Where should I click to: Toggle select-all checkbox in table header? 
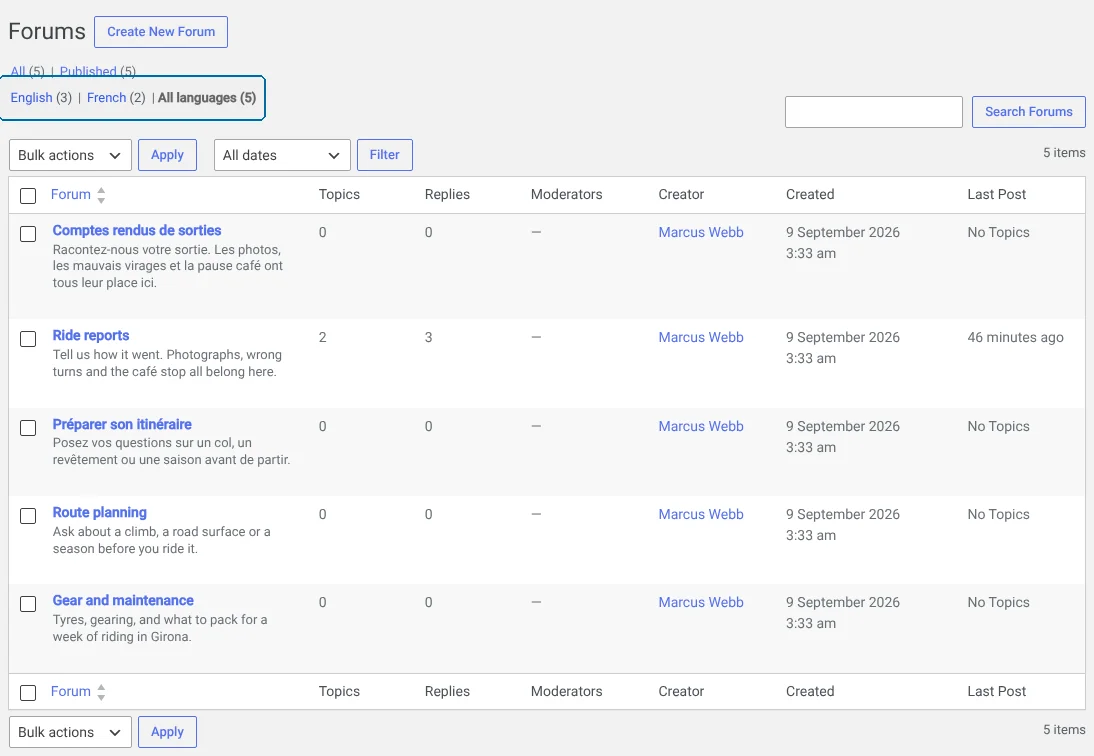[x=28, y=196]
